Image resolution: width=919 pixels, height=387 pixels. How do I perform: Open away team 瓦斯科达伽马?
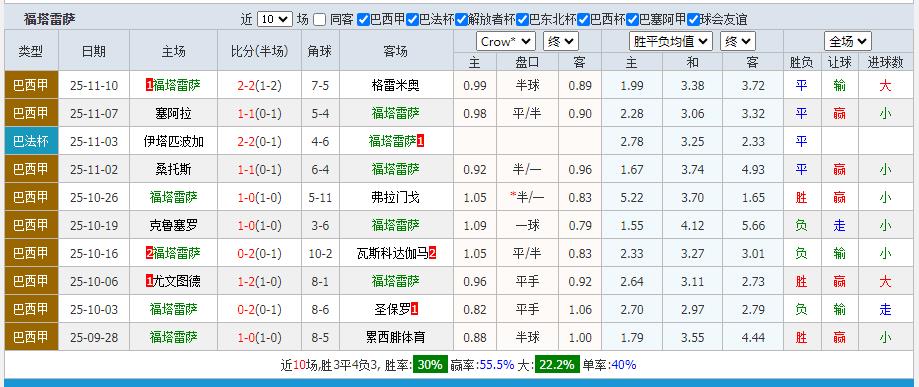tap(393, 253)
